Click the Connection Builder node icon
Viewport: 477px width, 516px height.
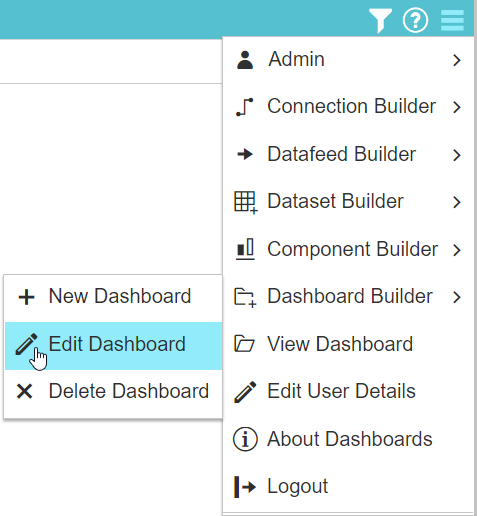click(x=245, y=107)
